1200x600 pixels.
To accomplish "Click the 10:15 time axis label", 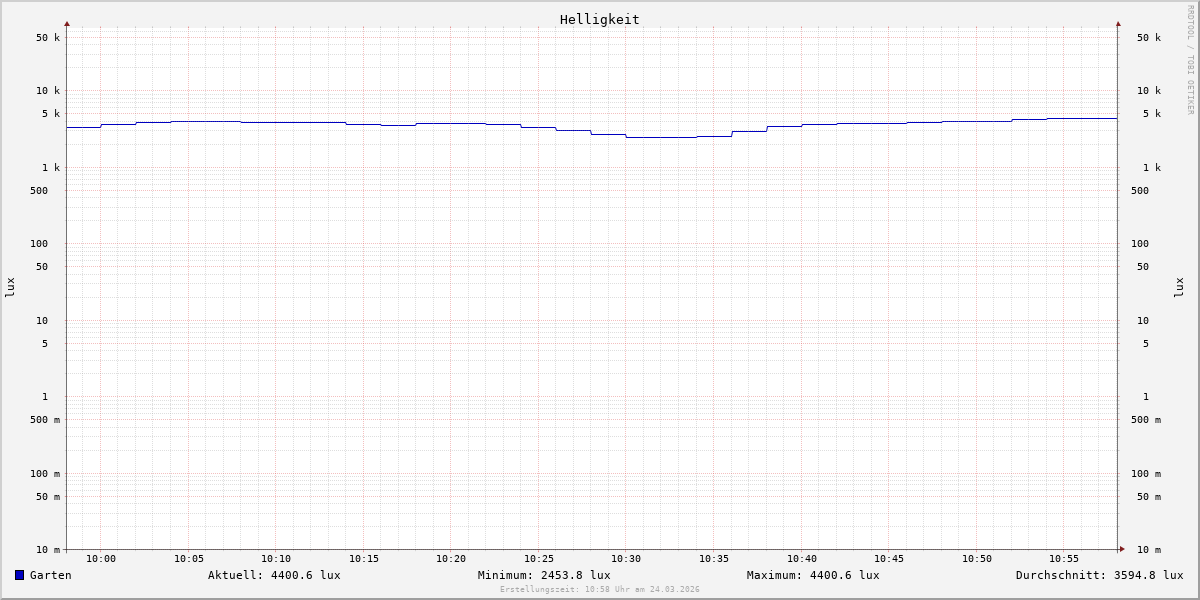I will click(364, 559).
